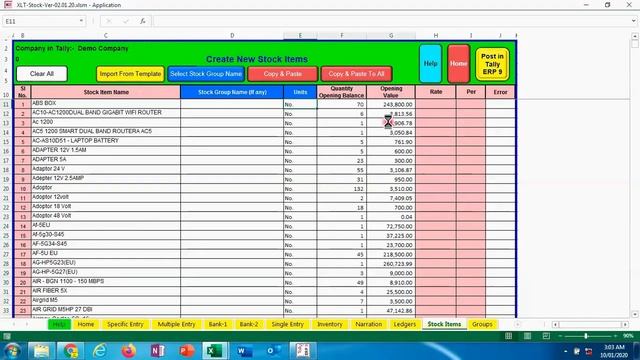Click Select Stock Group Name button
Viewport: 640px width, 360px height.
(x=206, y=74)
